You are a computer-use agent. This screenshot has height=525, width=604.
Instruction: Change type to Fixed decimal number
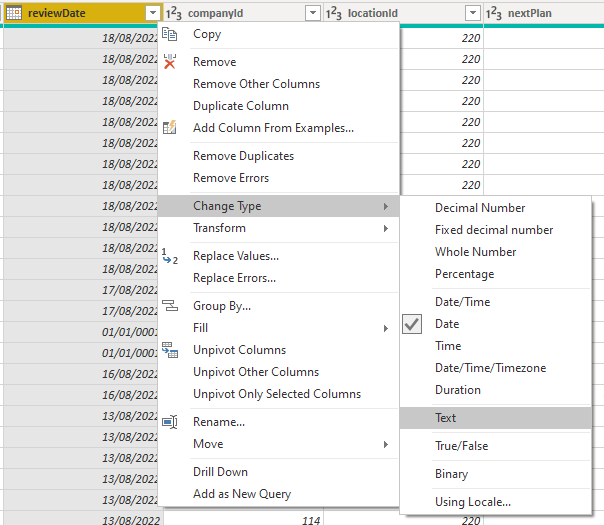(495, 230)
